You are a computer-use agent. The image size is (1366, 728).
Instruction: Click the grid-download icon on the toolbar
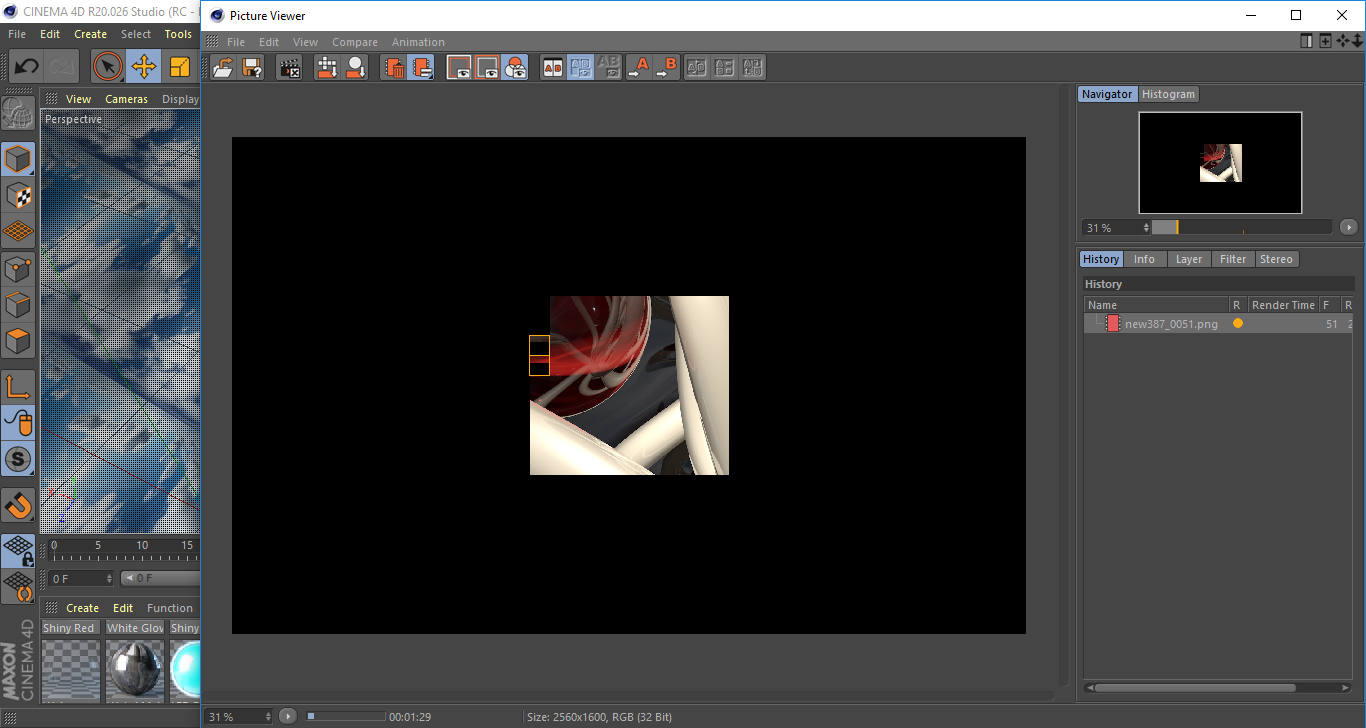pyautogui.click(x=327, y=68)
